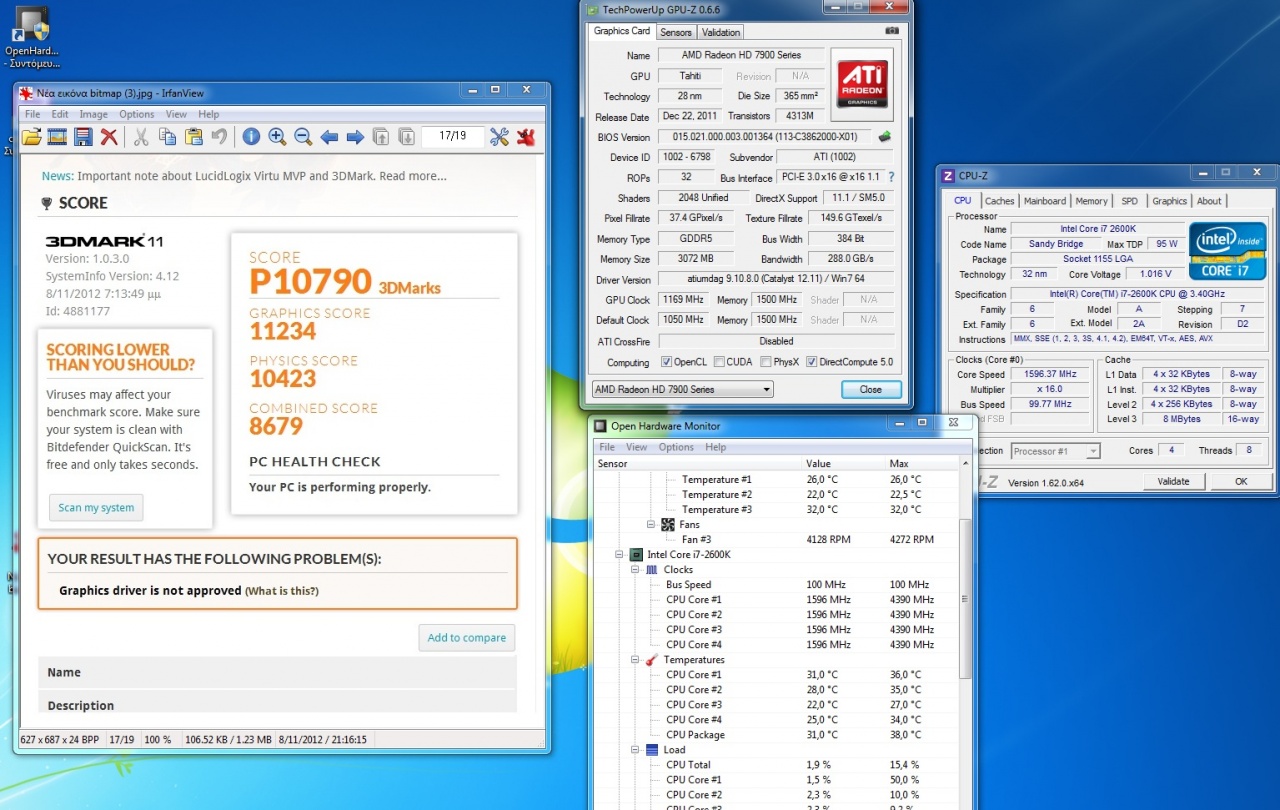1280x810 pixels.
Task: Open the OpenHardwareMonitor desktop shortcut icon
Action: [32, 38]
